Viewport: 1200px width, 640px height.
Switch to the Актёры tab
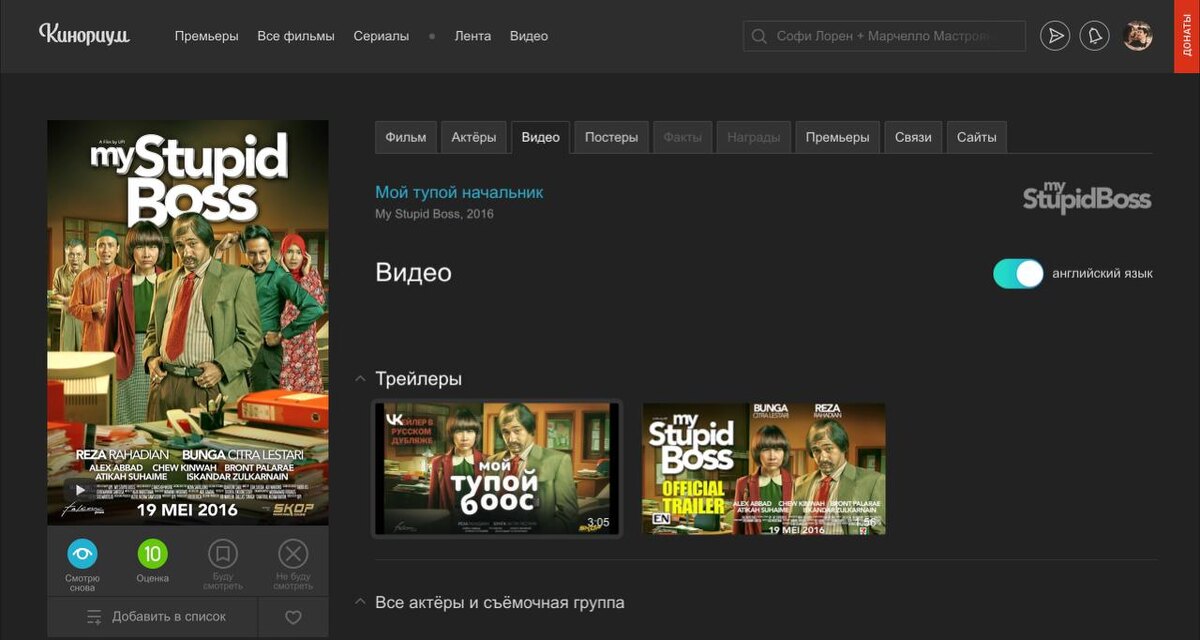(473, 137)
